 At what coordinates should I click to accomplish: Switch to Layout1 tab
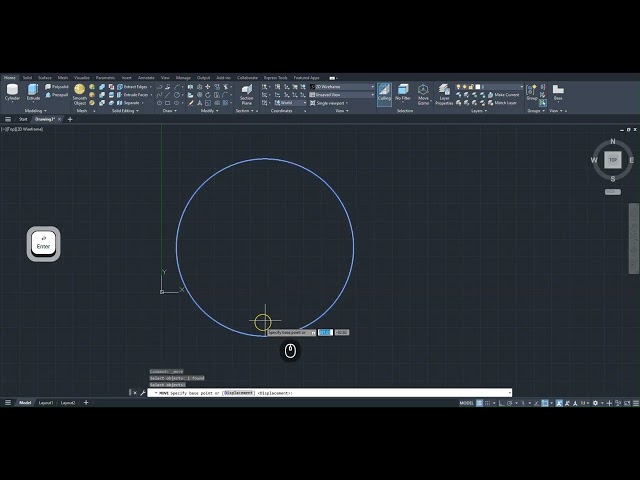(x=46, y=403)
